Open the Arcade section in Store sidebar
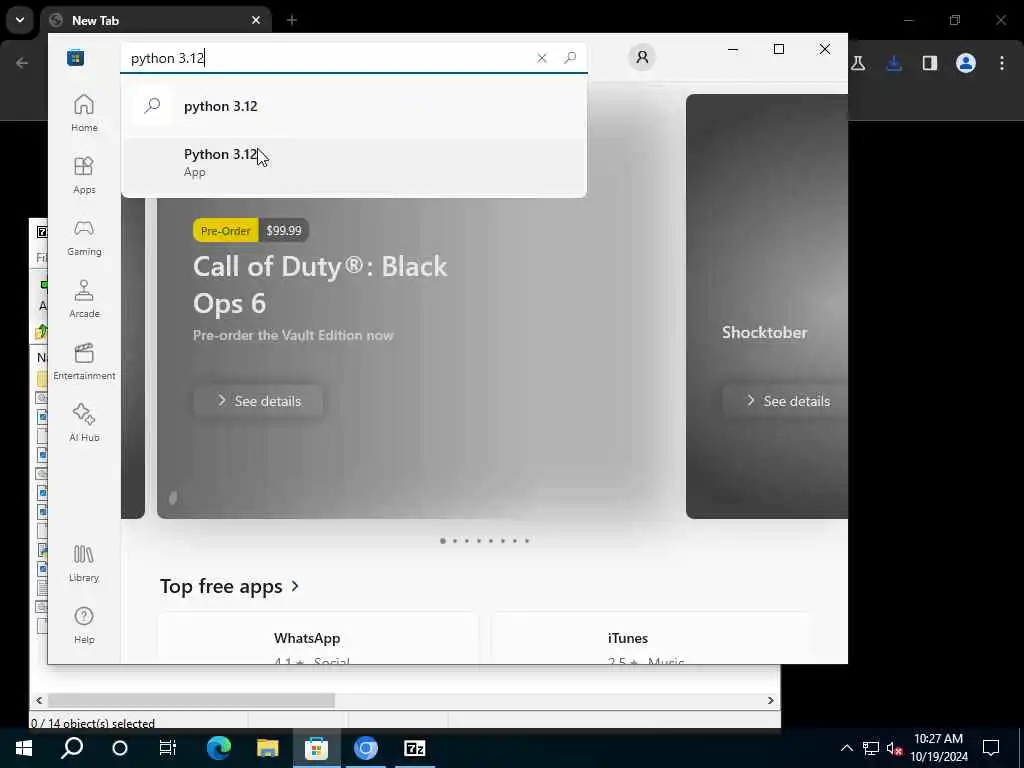 [84, 299]
